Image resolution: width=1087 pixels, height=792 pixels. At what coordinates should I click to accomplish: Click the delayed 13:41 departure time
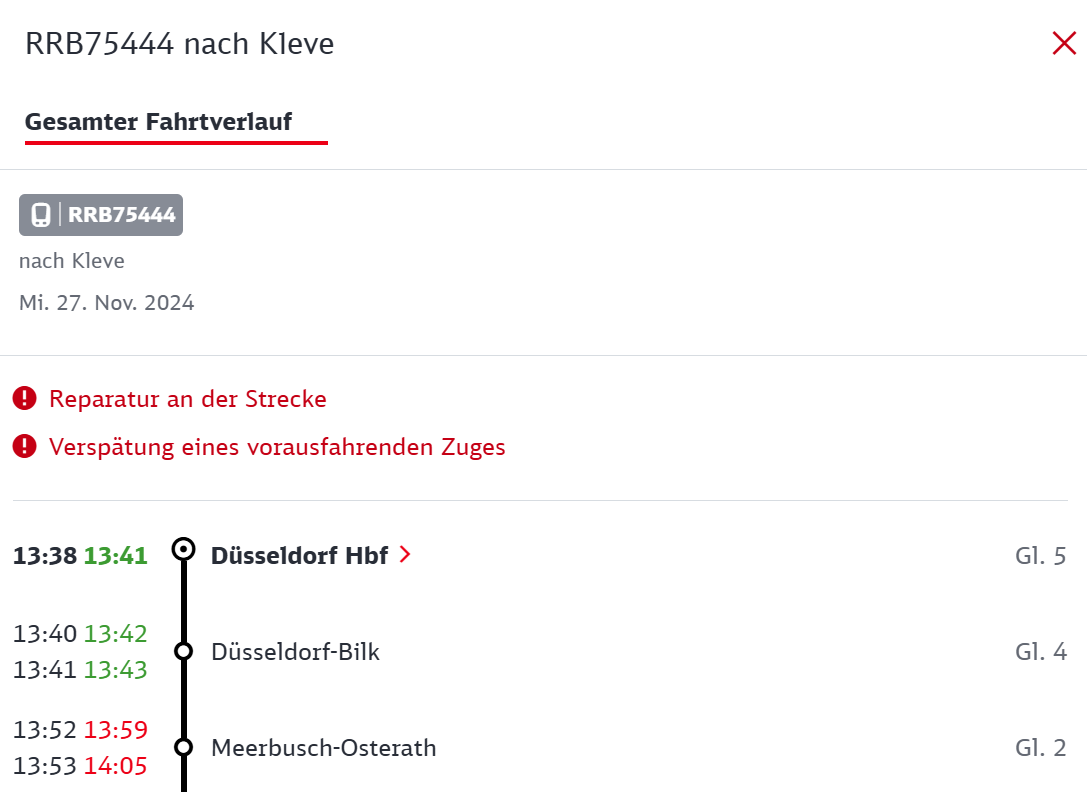116,556
